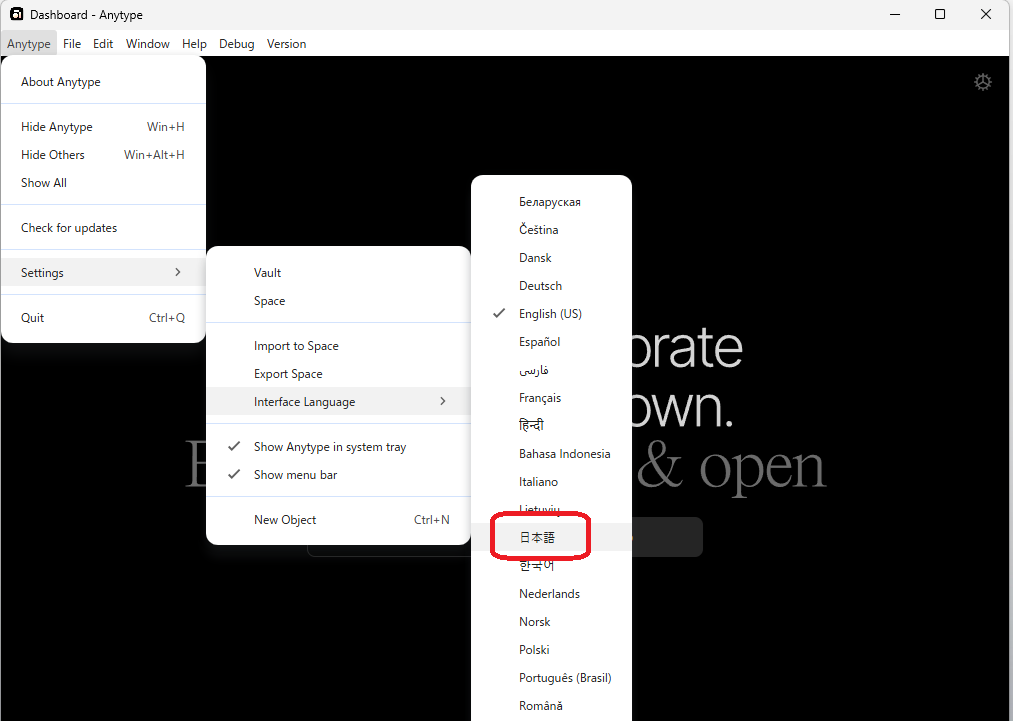Select English (US) language

pyautogui.click(x=551, y=314)
